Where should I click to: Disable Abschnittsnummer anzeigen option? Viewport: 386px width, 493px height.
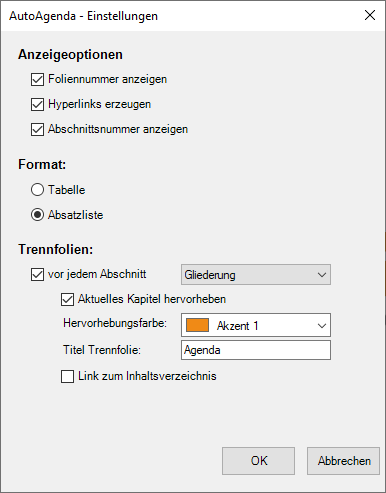pos(37,130)
